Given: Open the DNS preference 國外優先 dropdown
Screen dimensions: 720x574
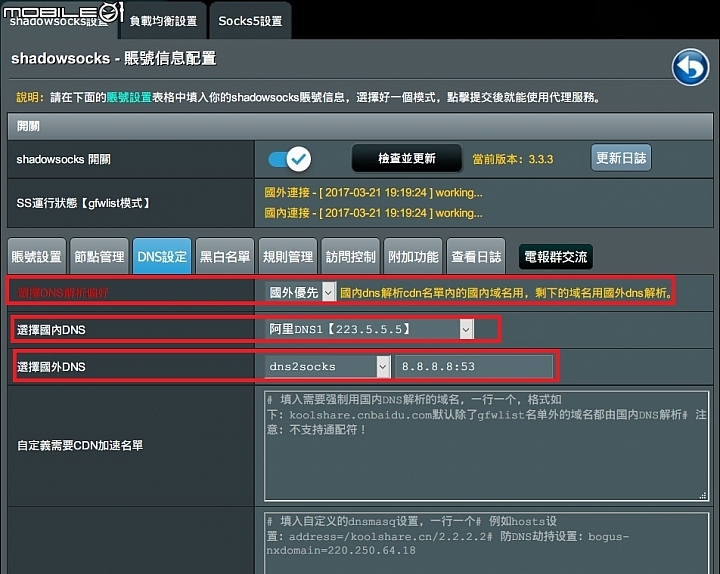Looking at the screenshot, I should (301, 292).
